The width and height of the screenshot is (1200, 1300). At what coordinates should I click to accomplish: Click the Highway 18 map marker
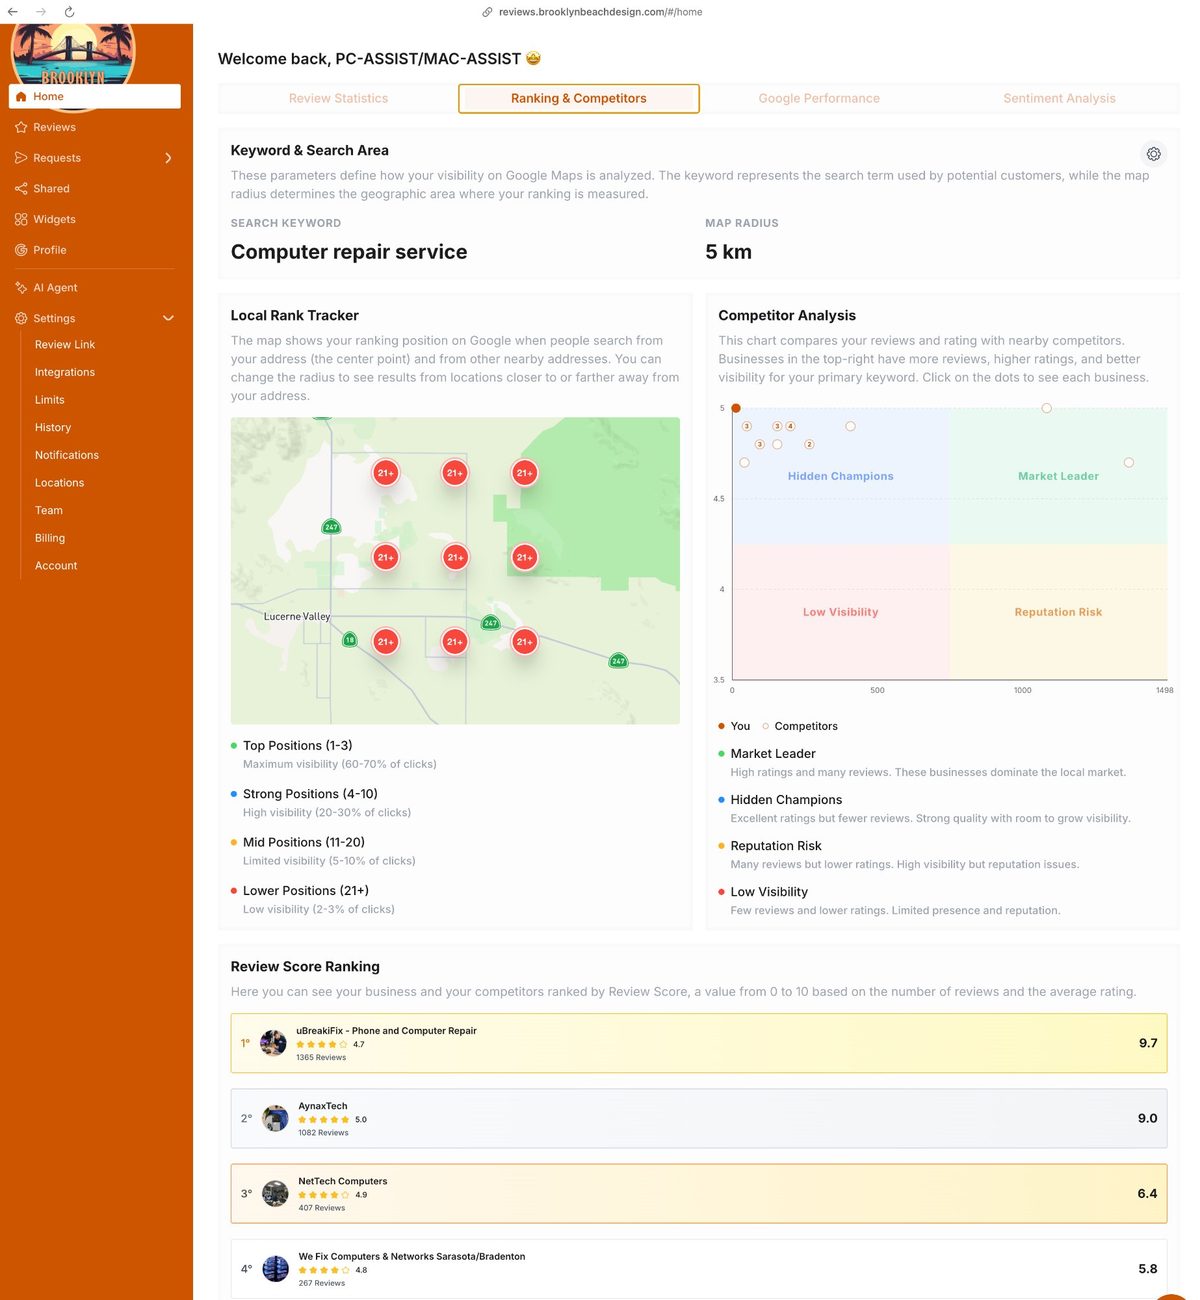(350, 640)
